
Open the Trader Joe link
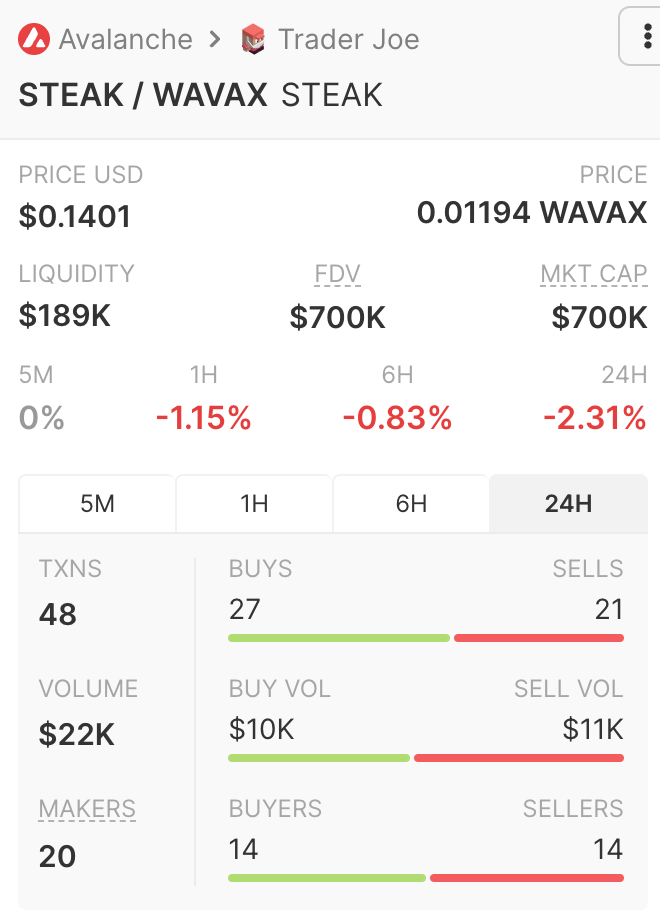click(x=348, y=40)
